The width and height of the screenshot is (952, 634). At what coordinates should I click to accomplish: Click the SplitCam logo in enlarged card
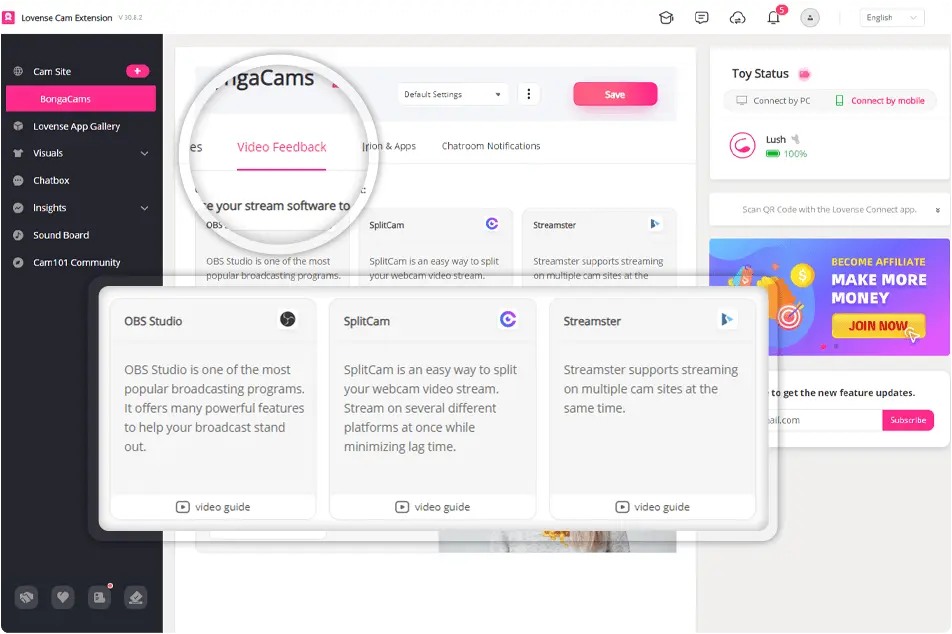coord(508,319)
